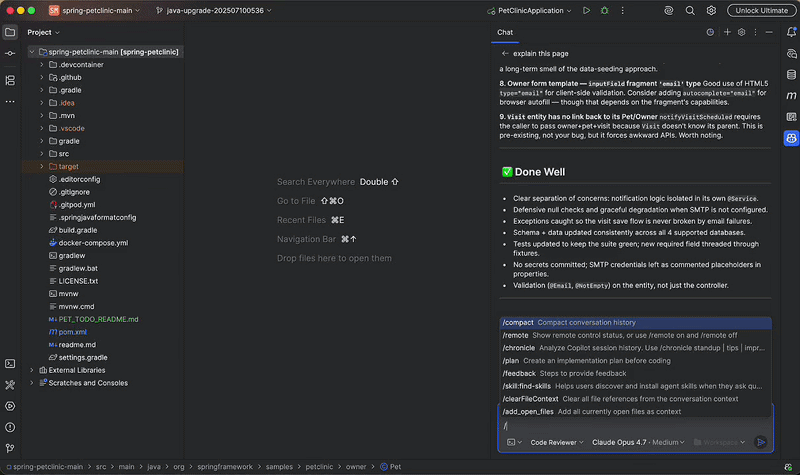Open the Project view dropdown
Viewport: 800px width, 475px height.
click(43, 32)
